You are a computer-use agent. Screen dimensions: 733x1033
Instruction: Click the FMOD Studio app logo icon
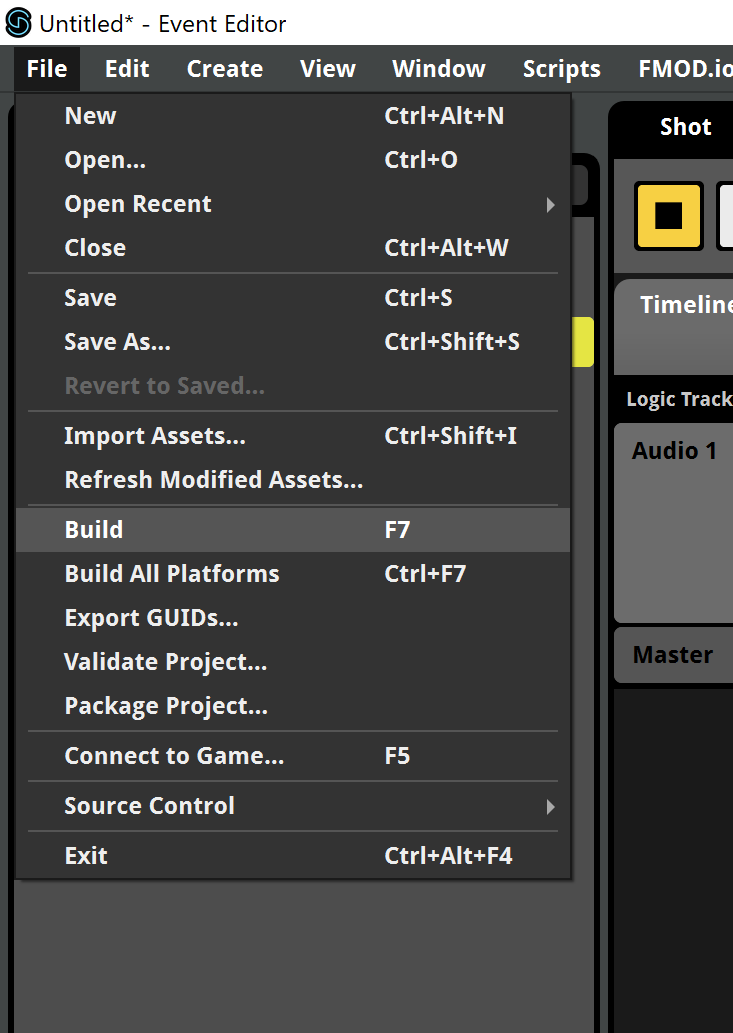tap(19, 22)
